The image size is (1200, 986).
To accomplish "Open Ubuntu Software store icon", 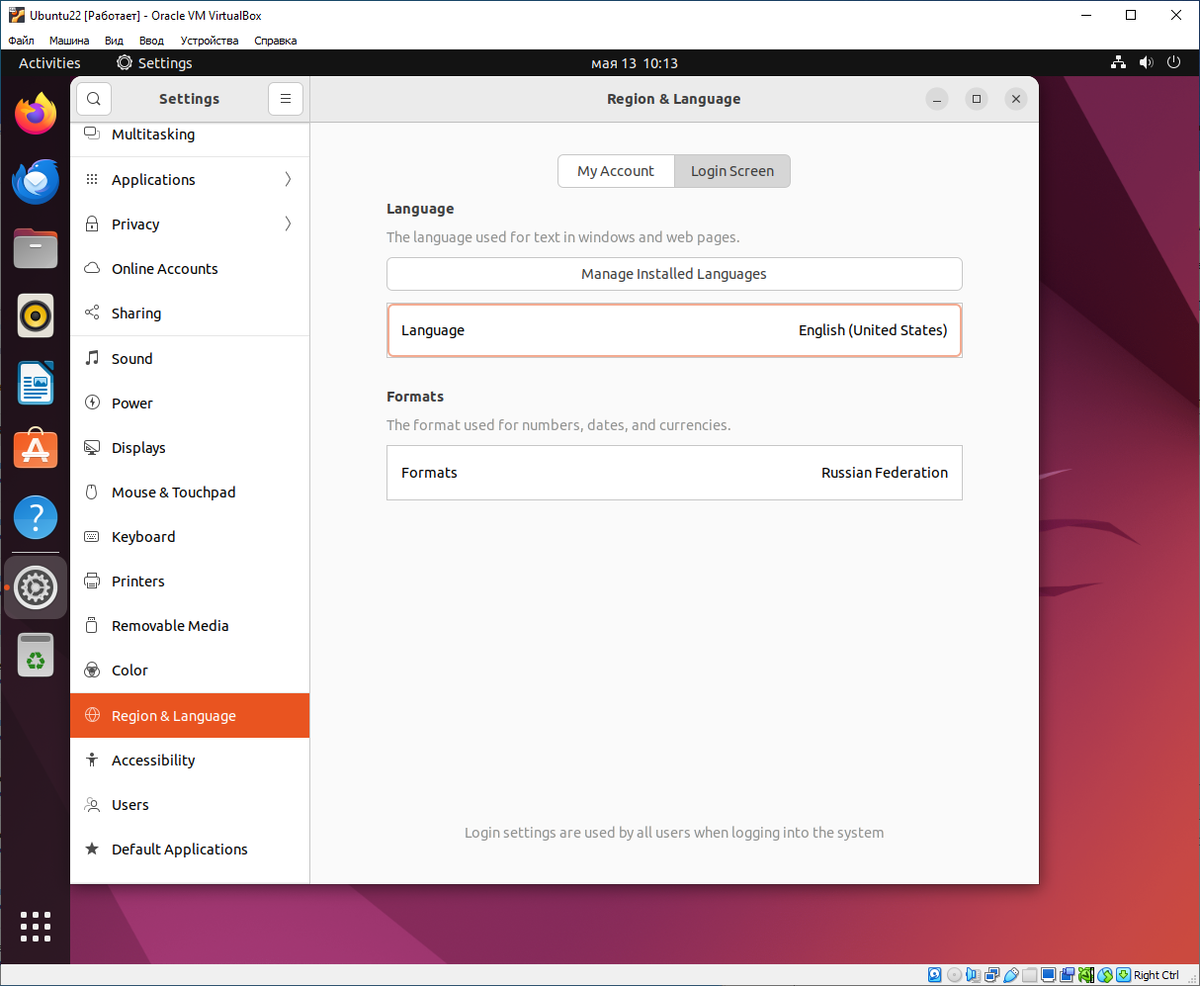I will click(x=36, y=450).
